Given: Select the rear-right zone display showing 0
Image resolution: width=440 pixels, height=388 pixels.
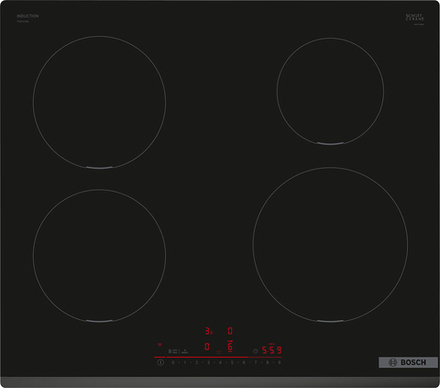Looking at the screenshot, I should click(x=230, y=331).
